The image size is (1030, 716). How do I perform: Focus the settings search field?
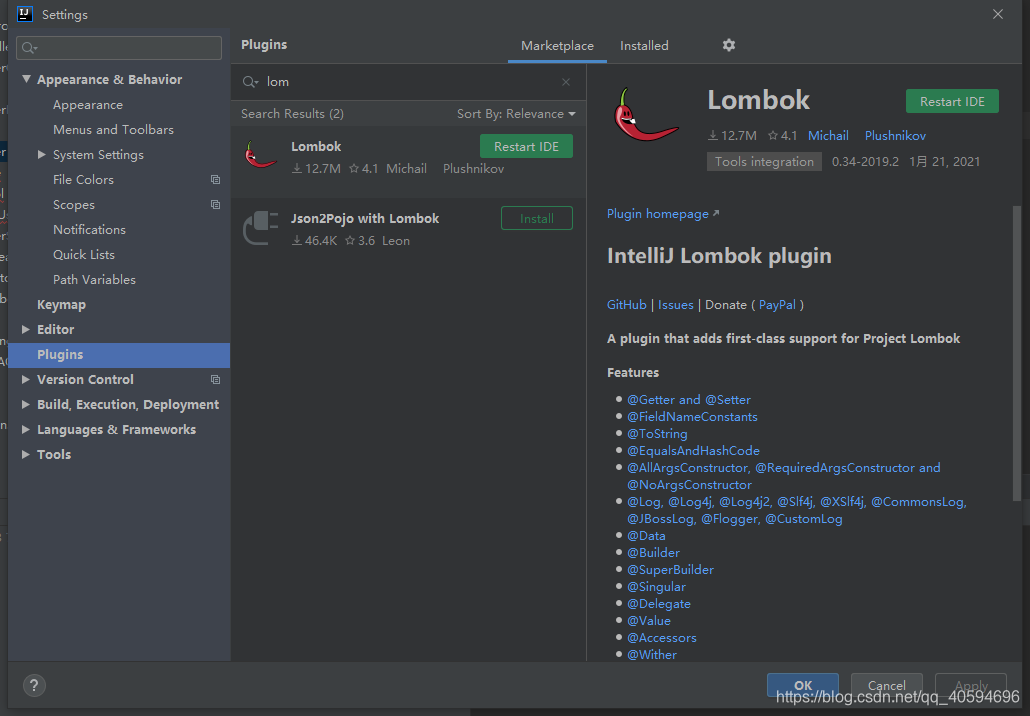119,48
